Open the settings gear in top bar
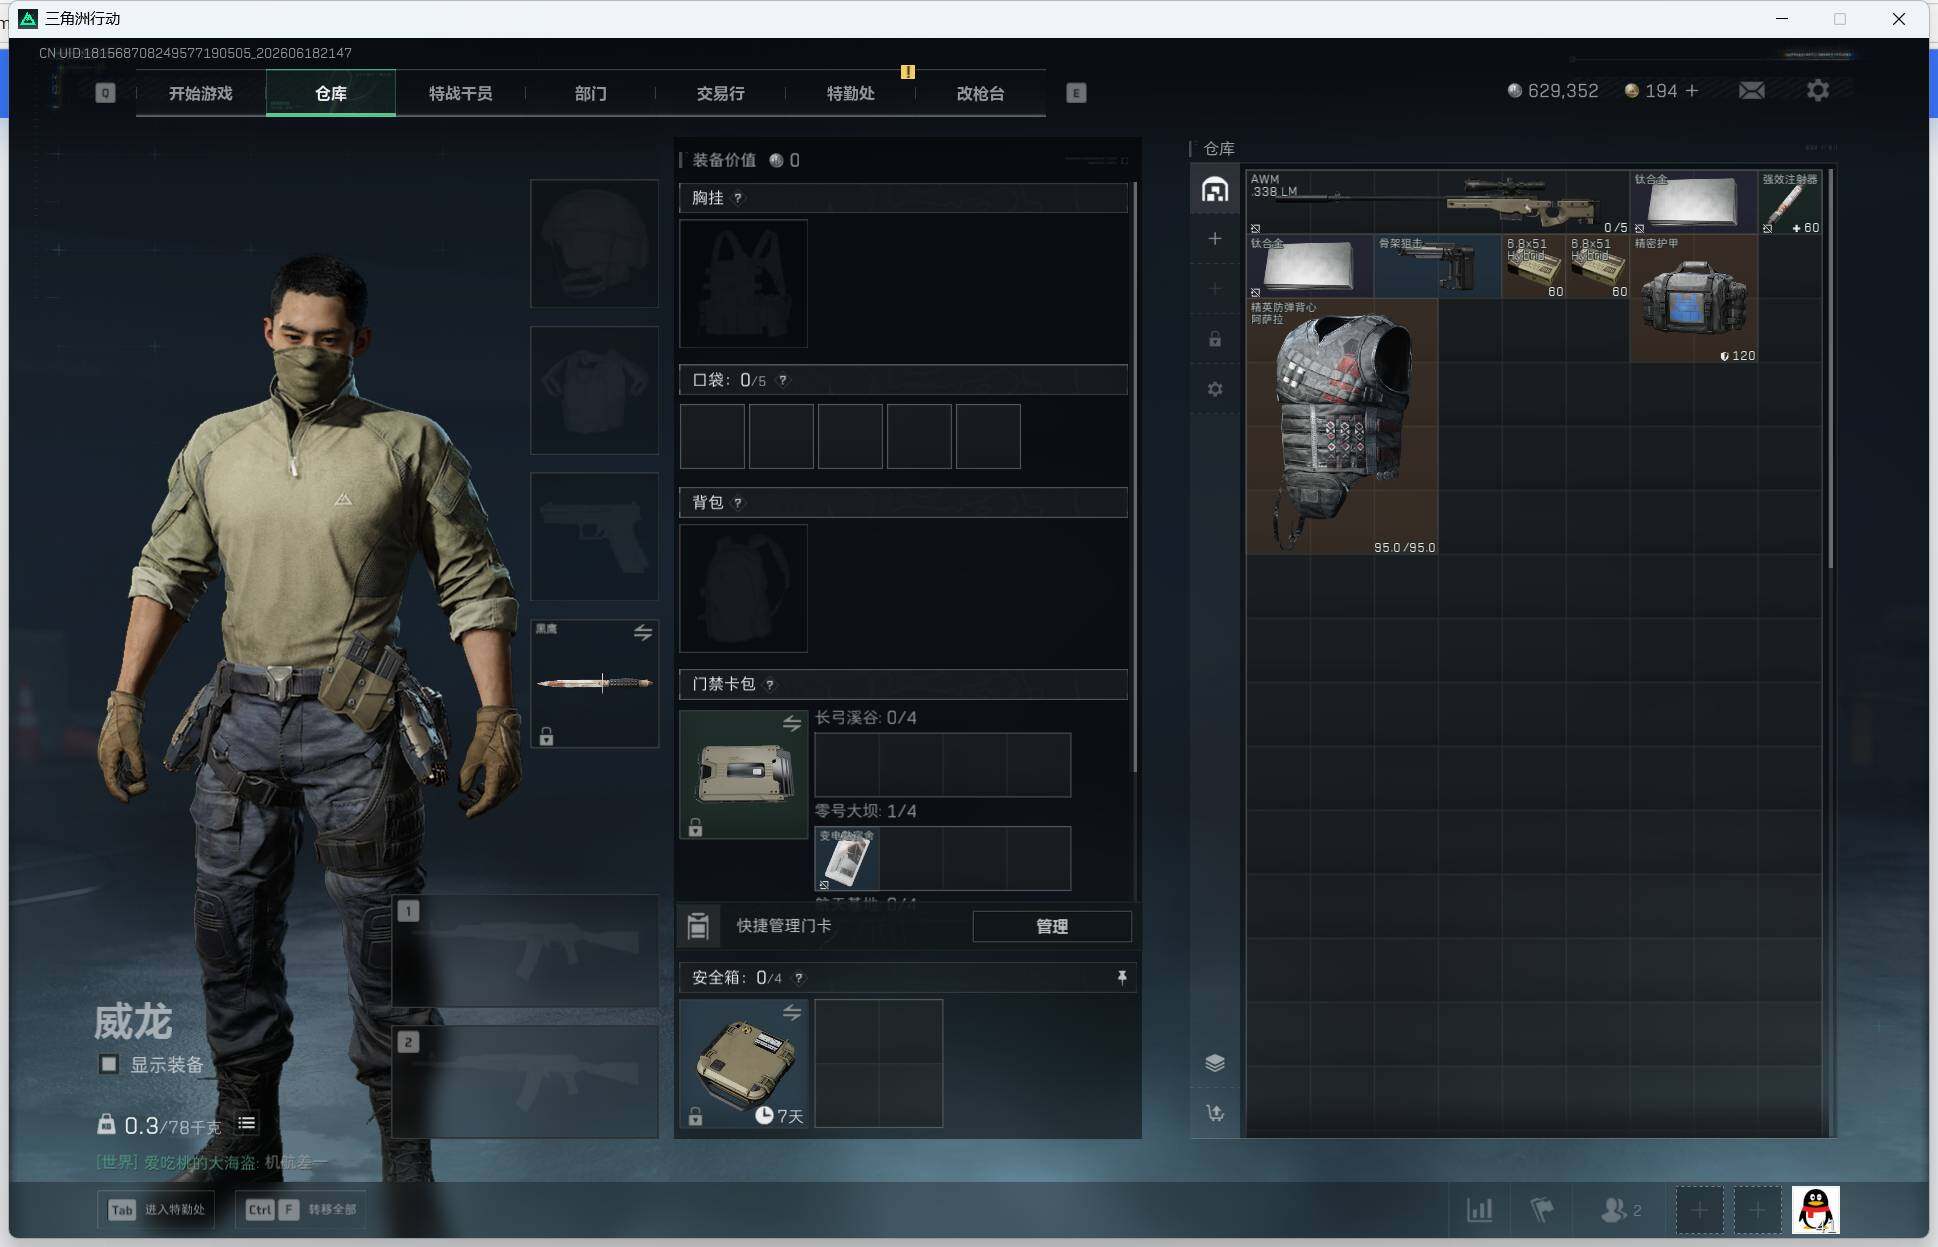The width and height of the screenshot is (1938, 1247). tap(1818, 91)
